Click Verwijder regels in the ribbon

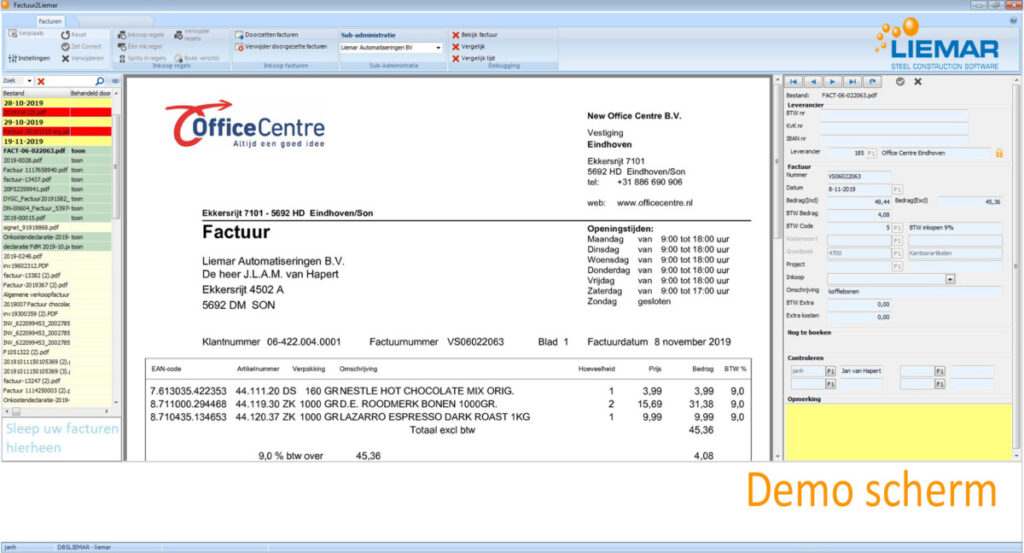191,35
